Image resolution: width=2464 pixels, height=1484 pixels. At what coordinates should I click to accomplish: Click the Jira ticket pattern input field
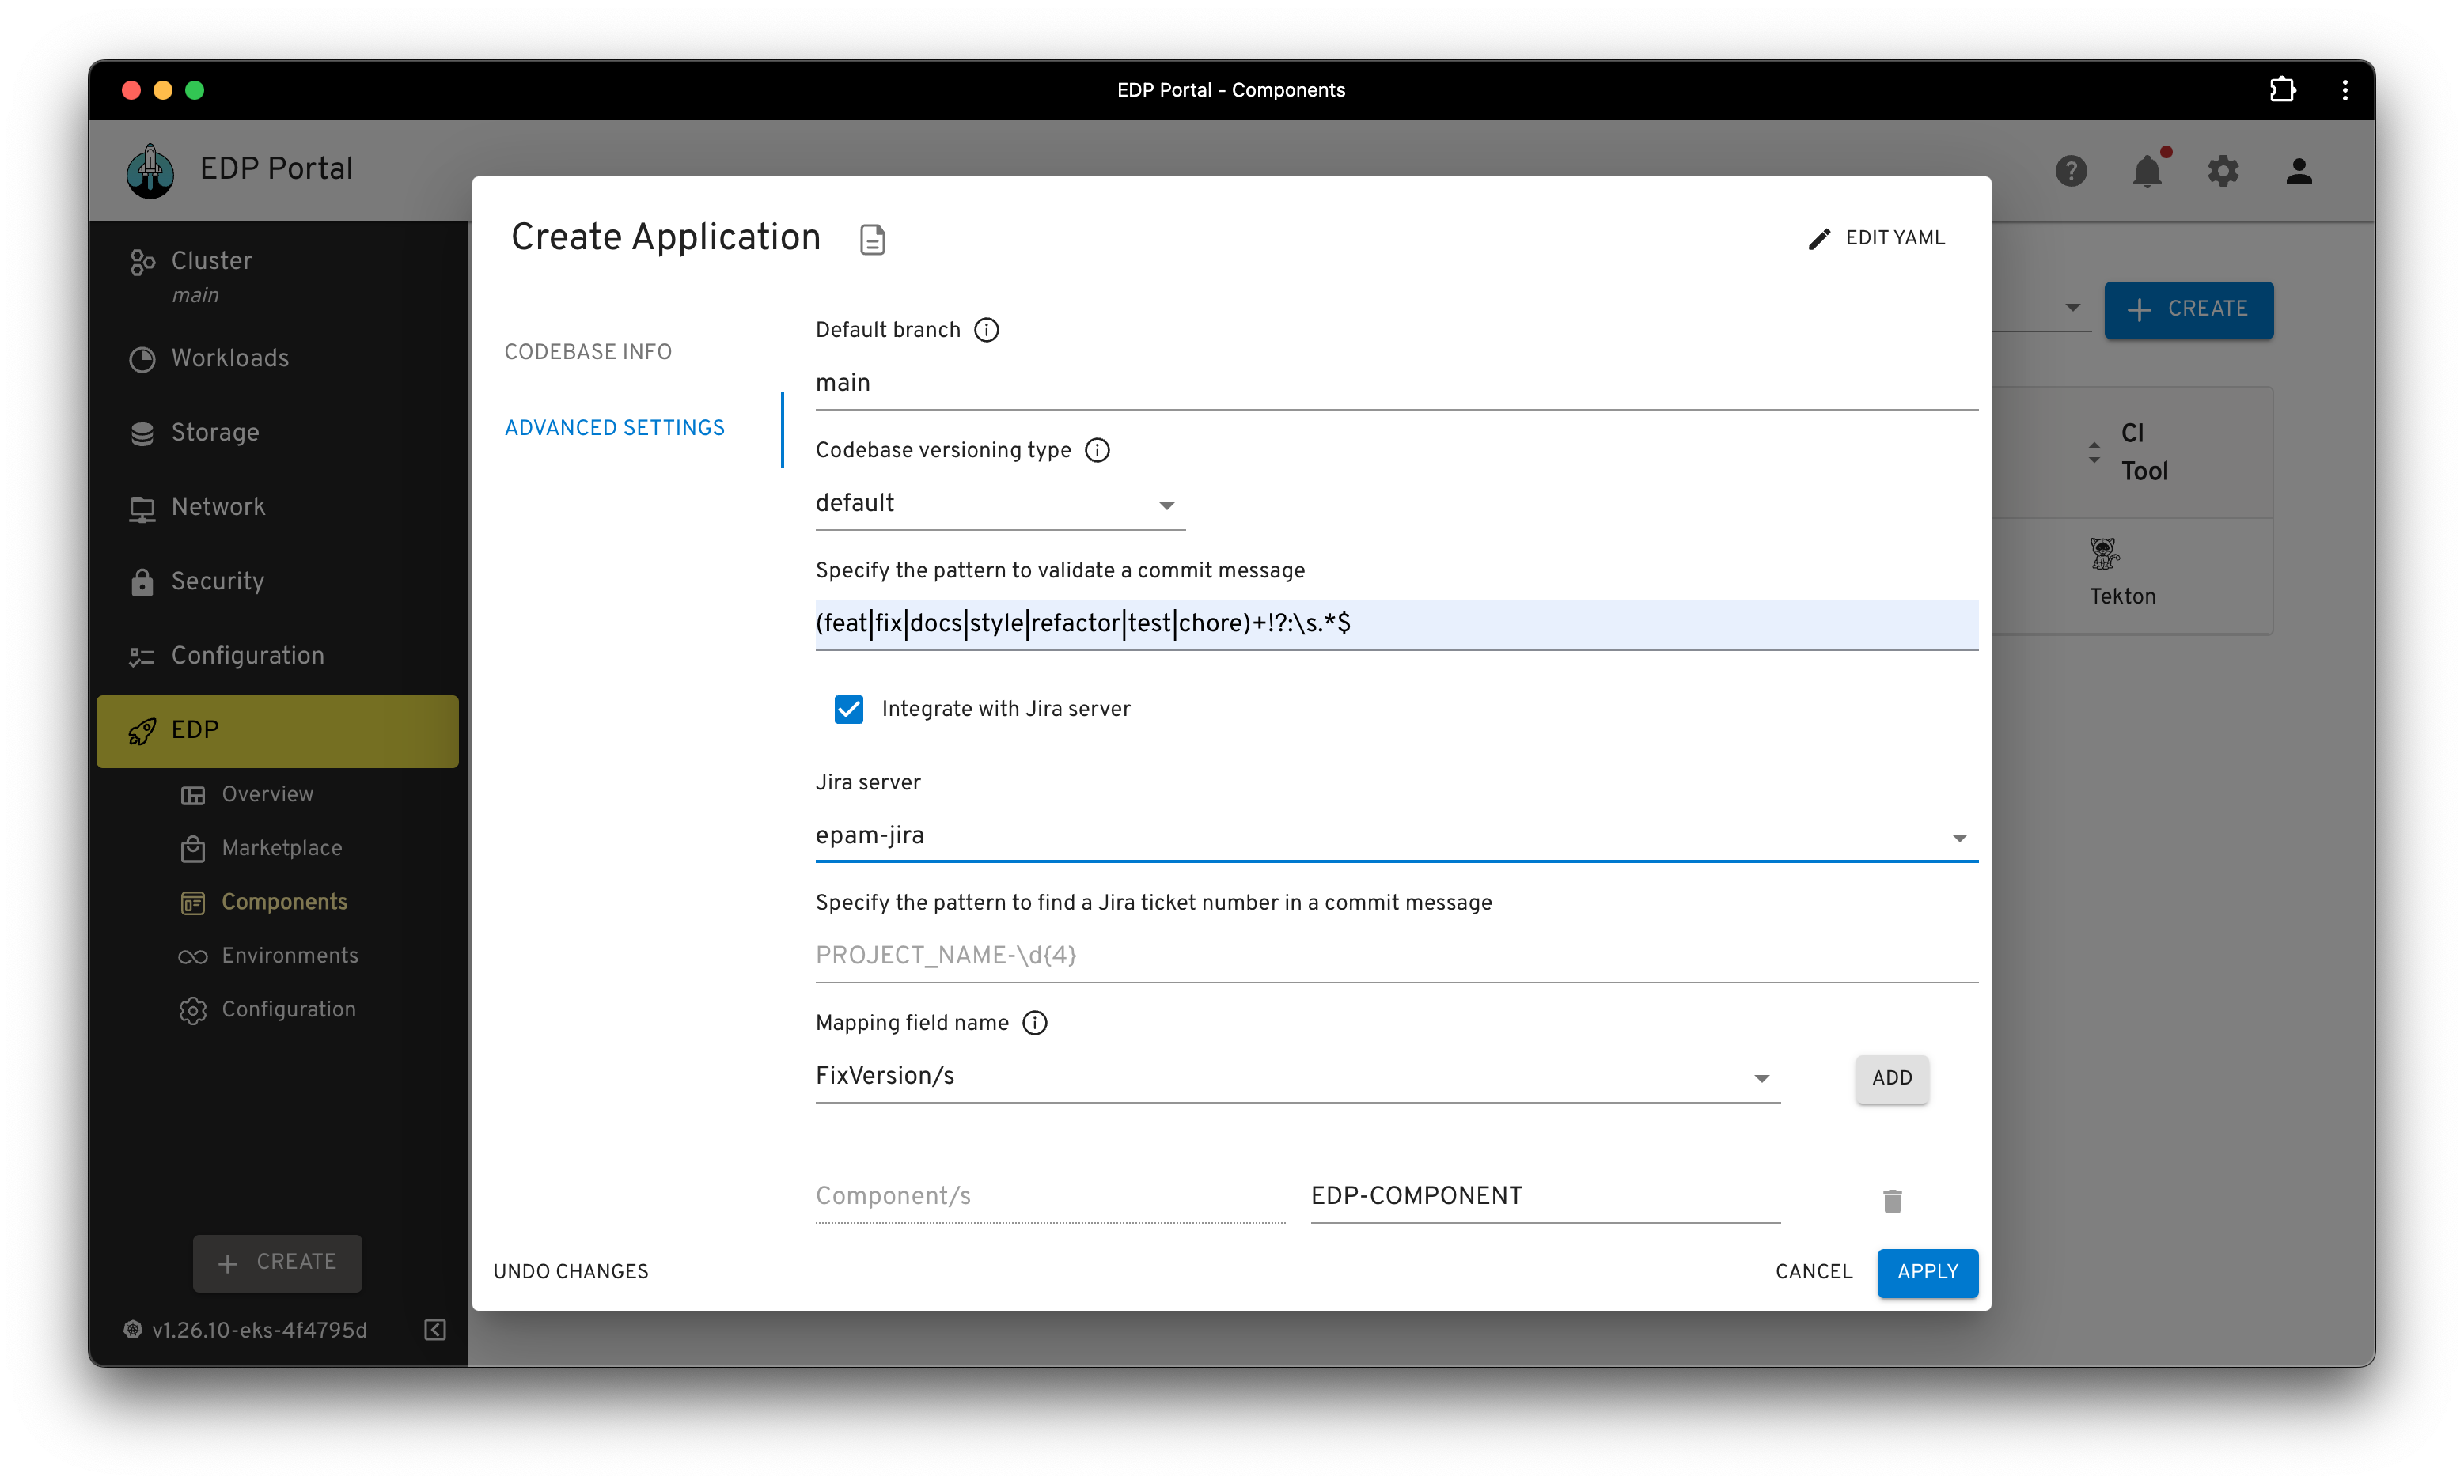[x=1392, y=956]
